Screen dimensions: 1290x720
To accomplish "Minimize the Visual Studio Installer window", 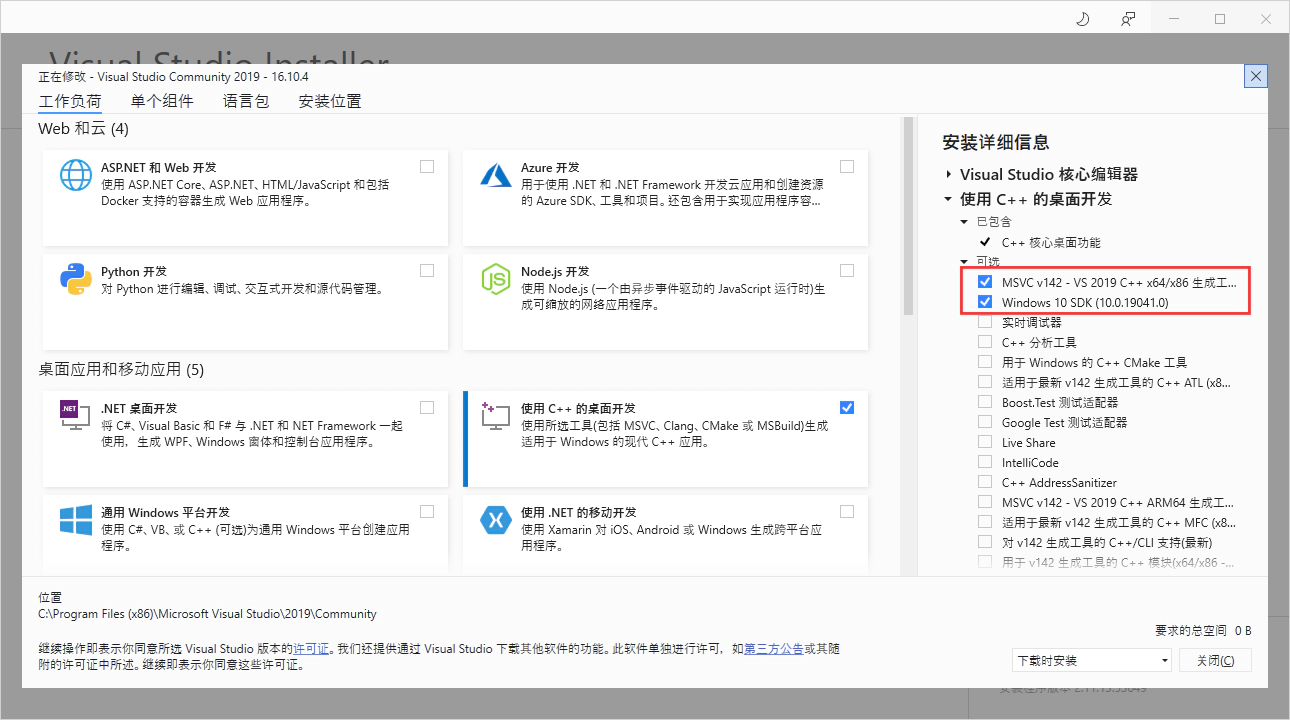I will (x=1173, y=19).
